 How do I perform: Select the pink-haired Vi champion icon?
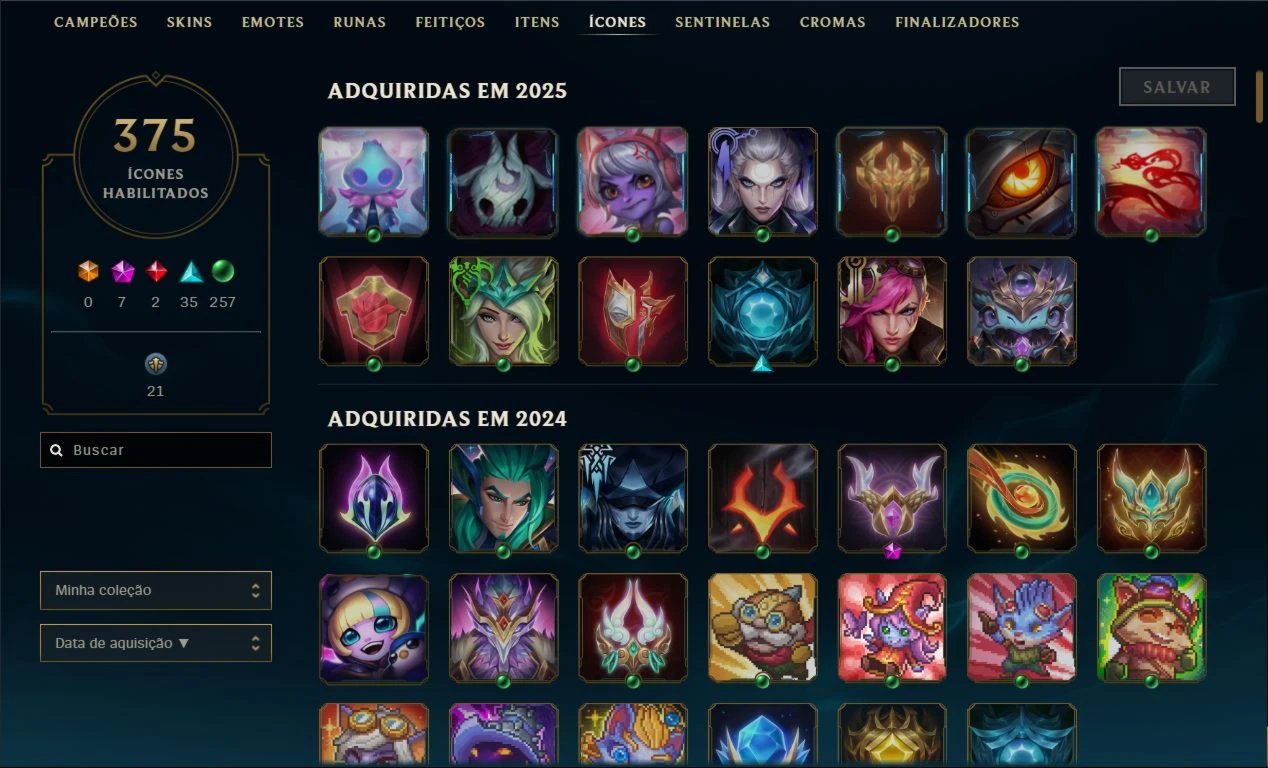pyautogui.click(x=892, y=312)
